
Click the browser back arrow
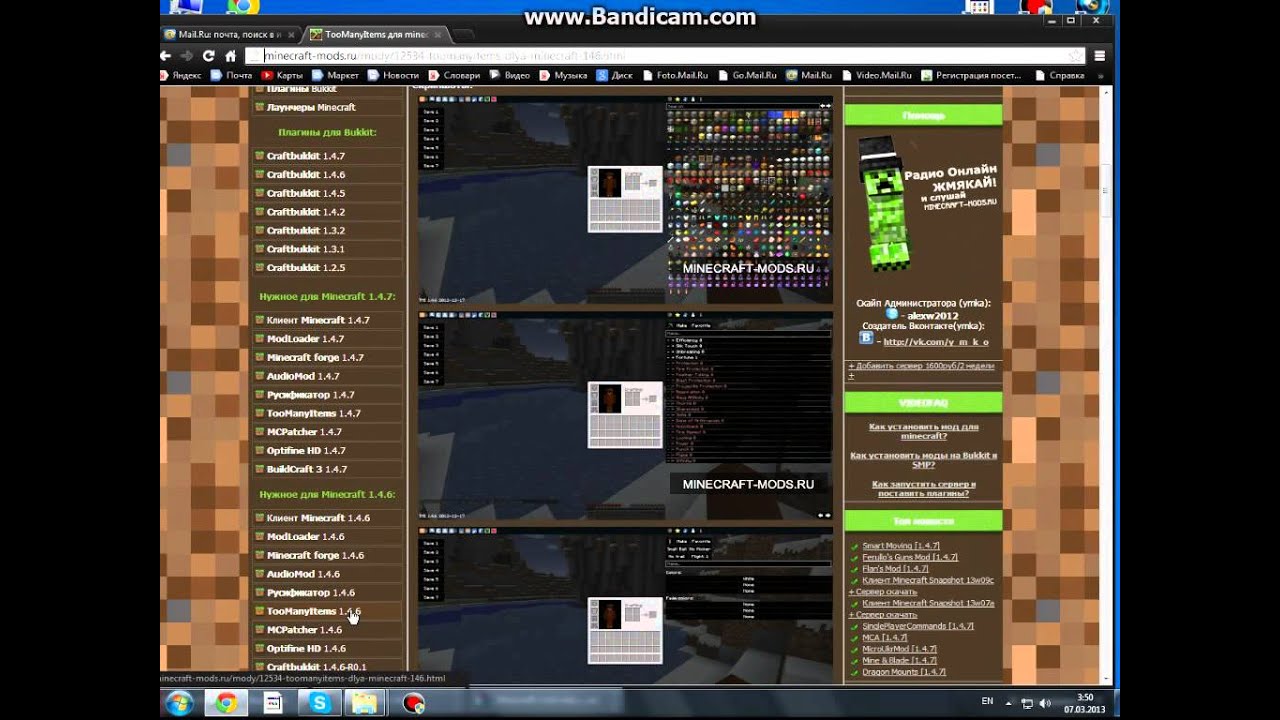click(x=167, y=56)
